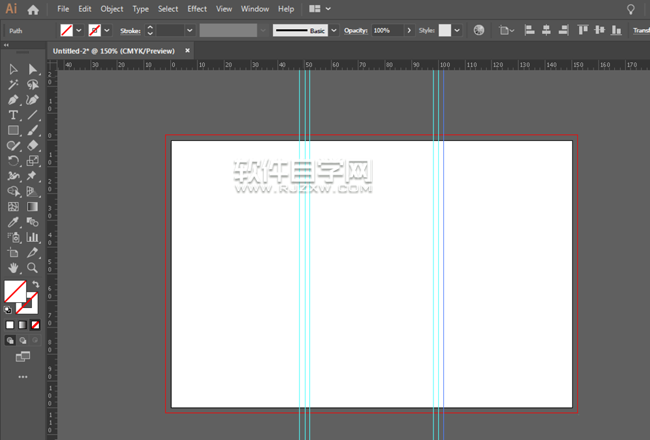This screenshot has height=440, width=650.
Task: Set the None color mode button
Action: click(36, 324)
